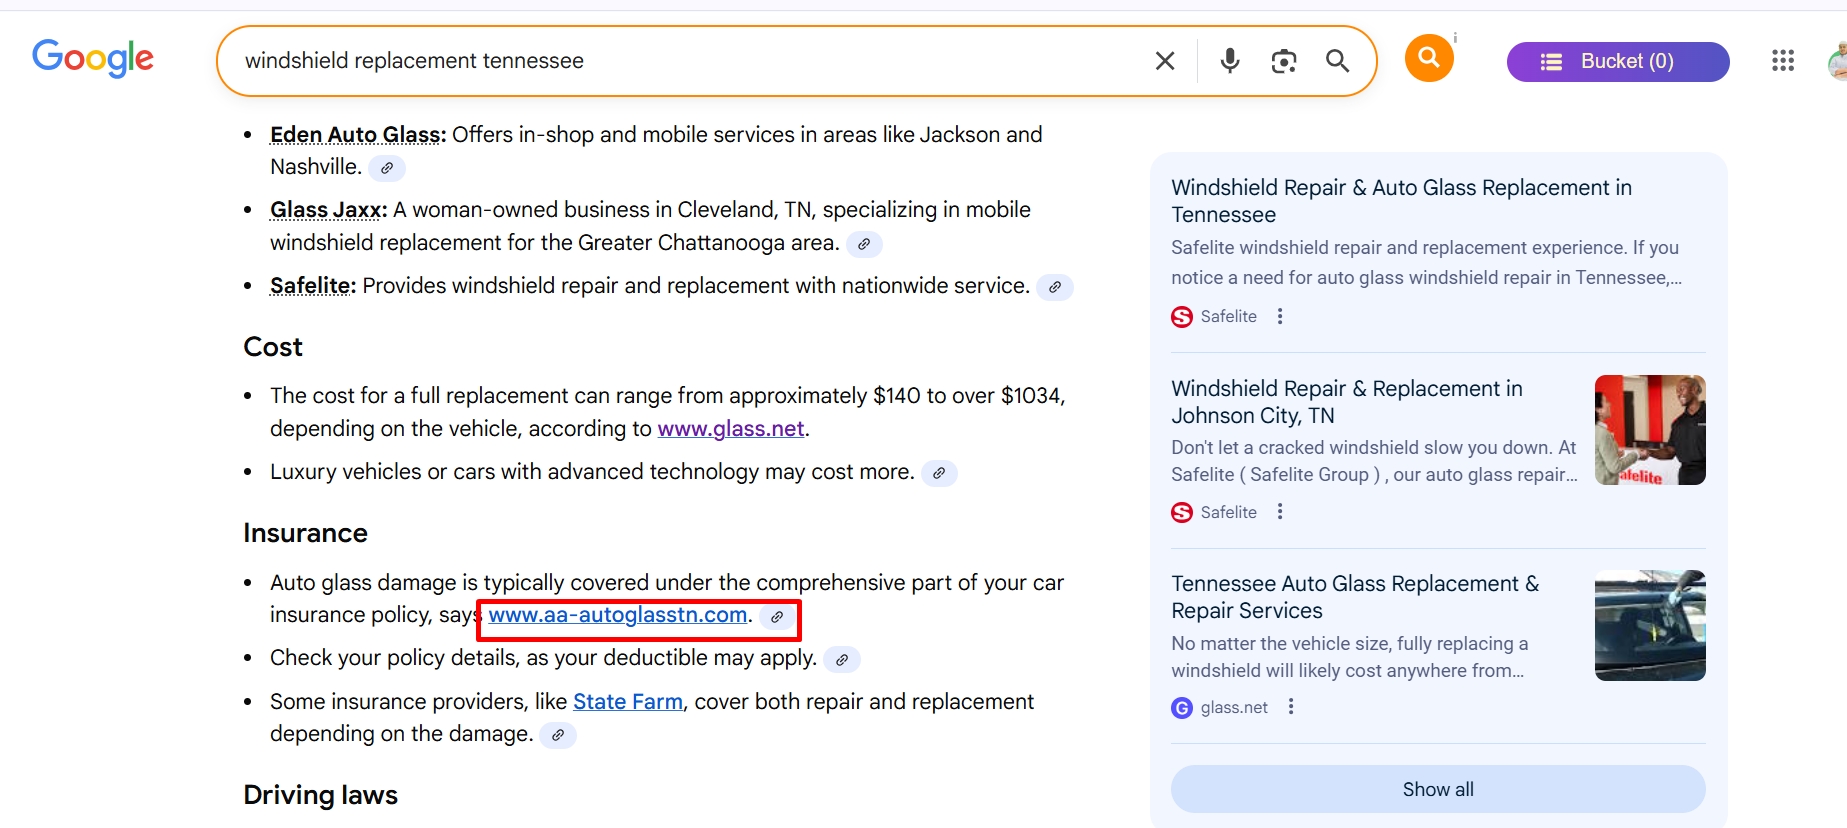Open Windshield Repair & Auto Glass Replacement in Tennessee
This screenshot has width=1847, height=828.
[x=1401, y=201]
